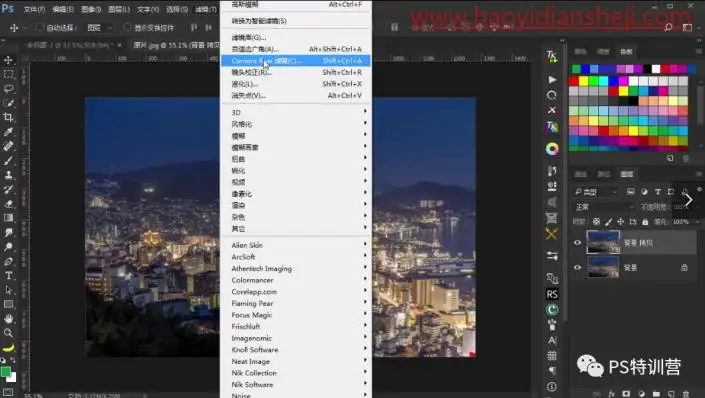The image size is (705, 398).
Task: Expand the 风格化 filter submenu
Action: point(296,124)
